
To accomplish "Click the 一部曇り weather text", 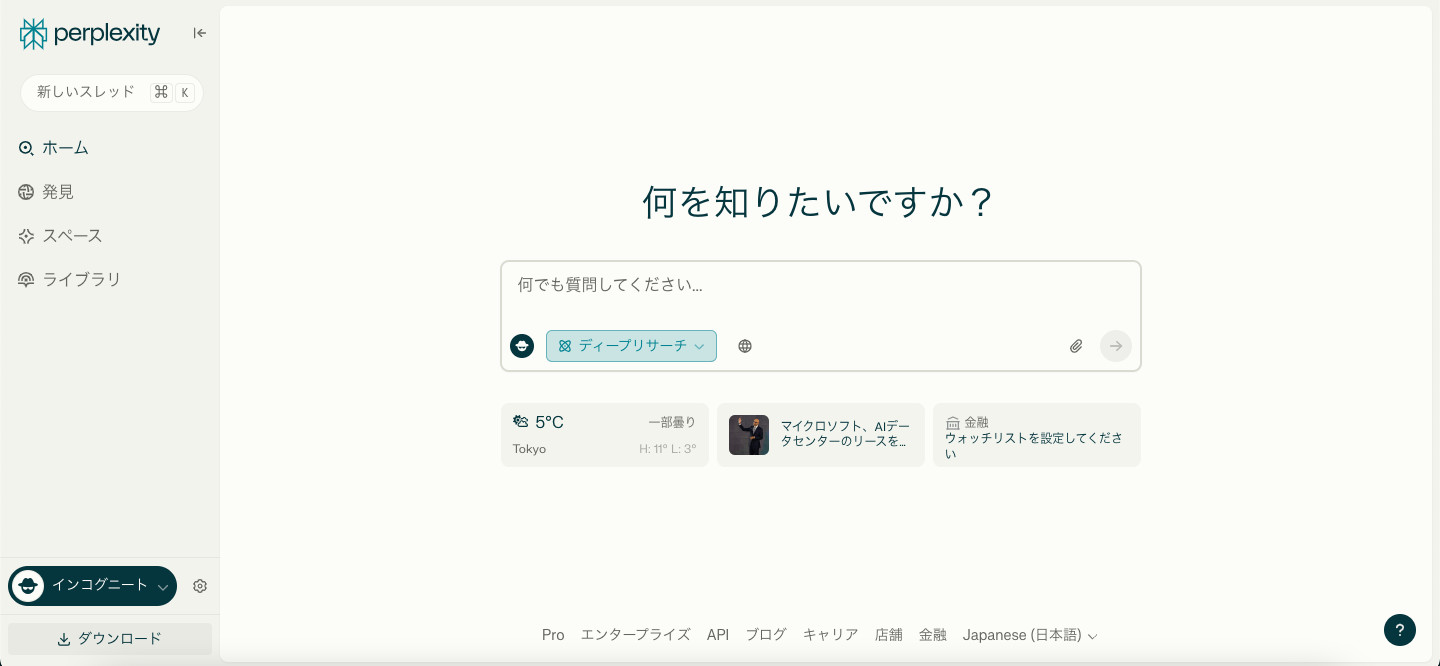I will click(x=672, y=422).
